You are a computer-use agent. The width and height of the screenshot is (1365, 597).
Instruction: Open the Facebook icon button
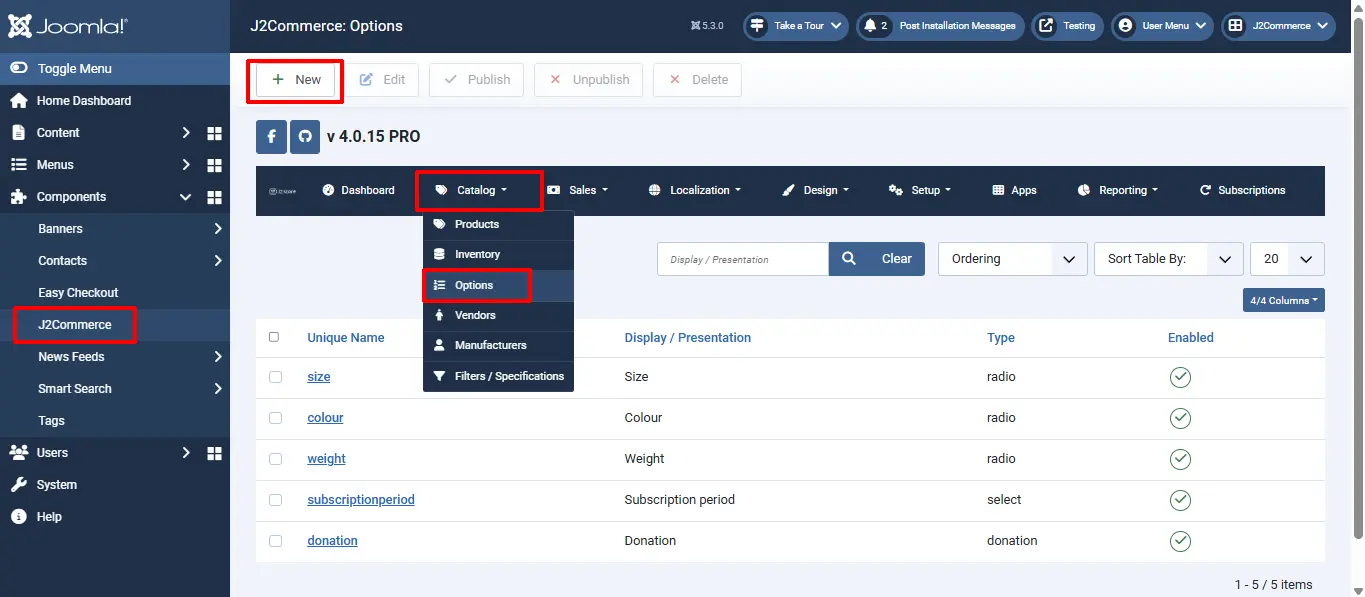(x=272, y=137)
